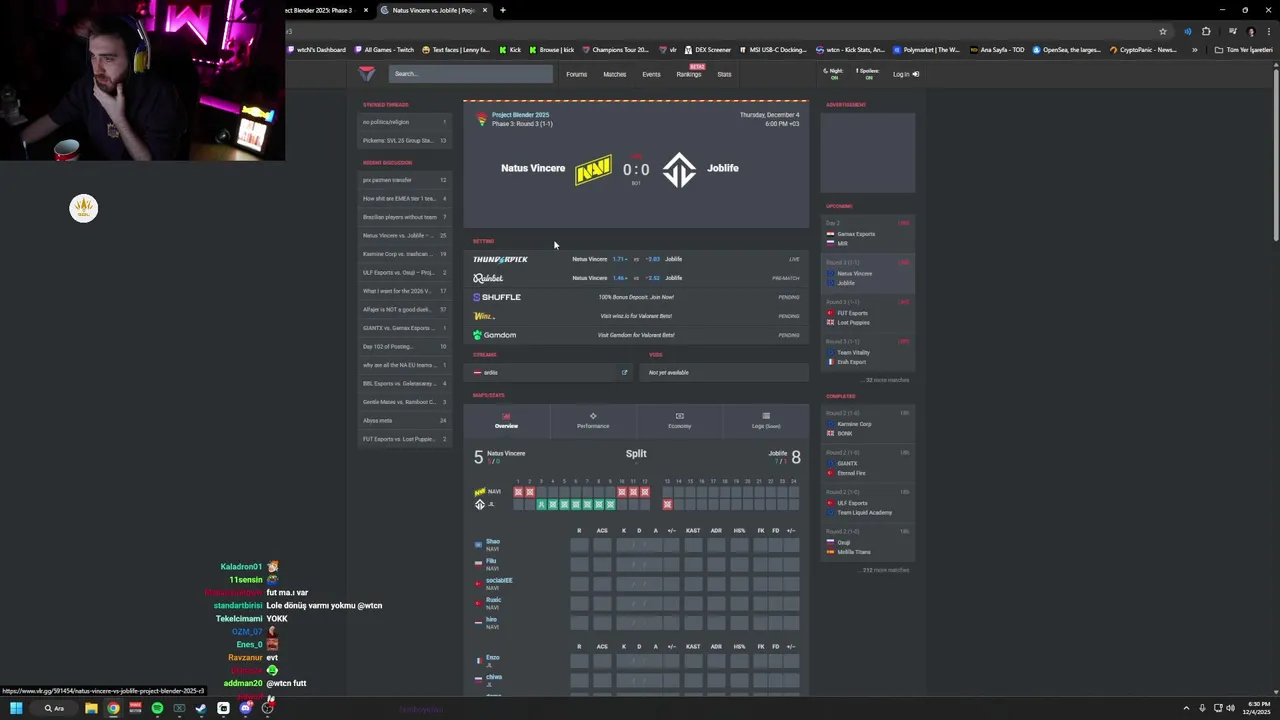
Task: Open the GIANTX vs Eternal Fire completed match
Action: click(868, 464)
